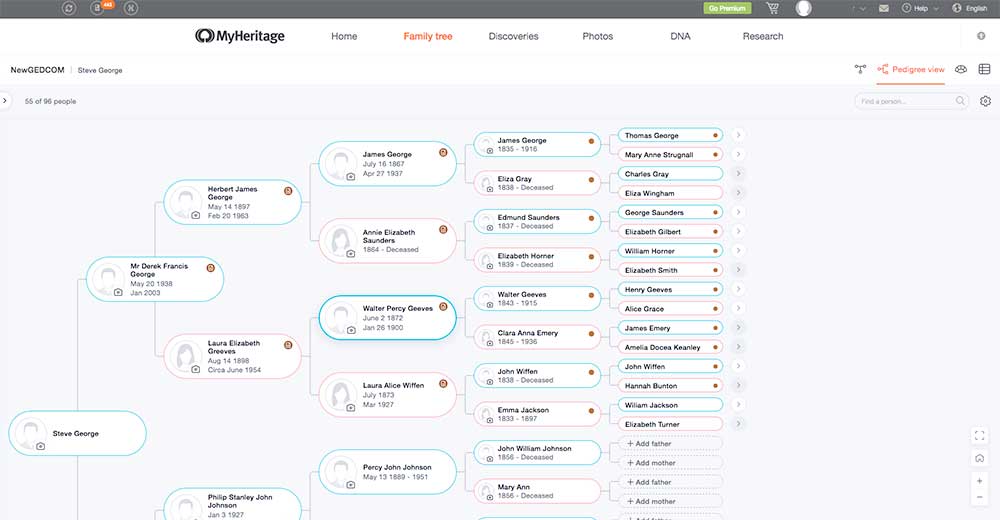Select the Eliza Gray 1838 card
The image size is (1000, 520).
(x=537, y=183)
